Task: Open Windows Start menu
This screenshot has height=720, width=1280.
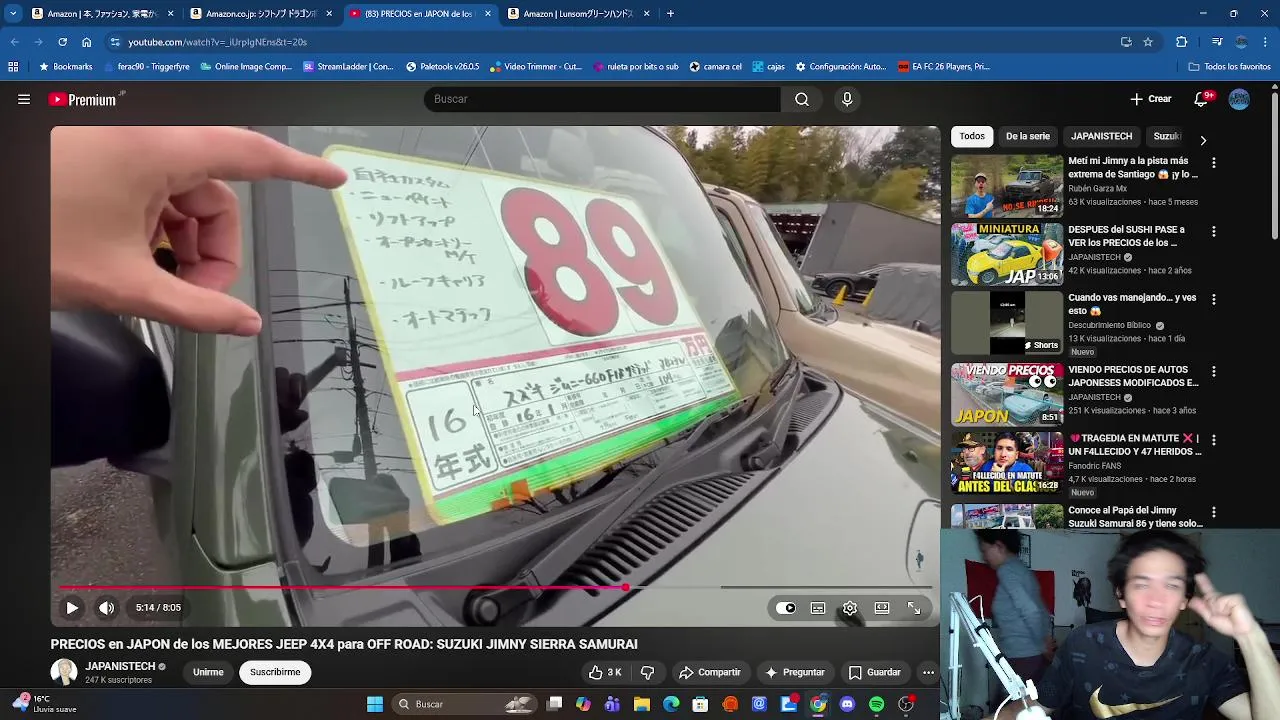Action: coord(375,704)
